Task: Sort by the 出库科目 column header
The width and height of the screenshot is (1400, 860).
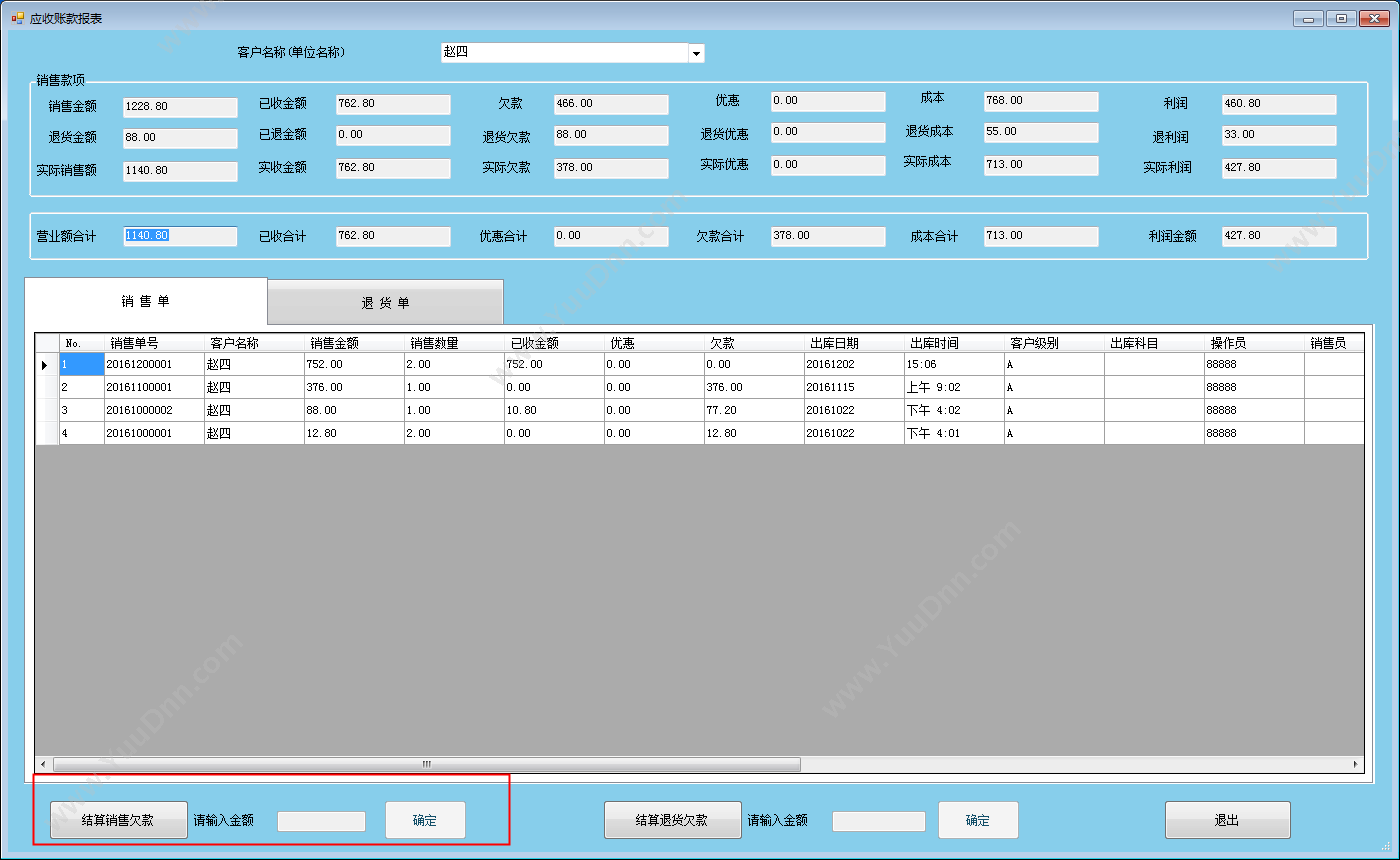Action: click(x=1154, y=343)
